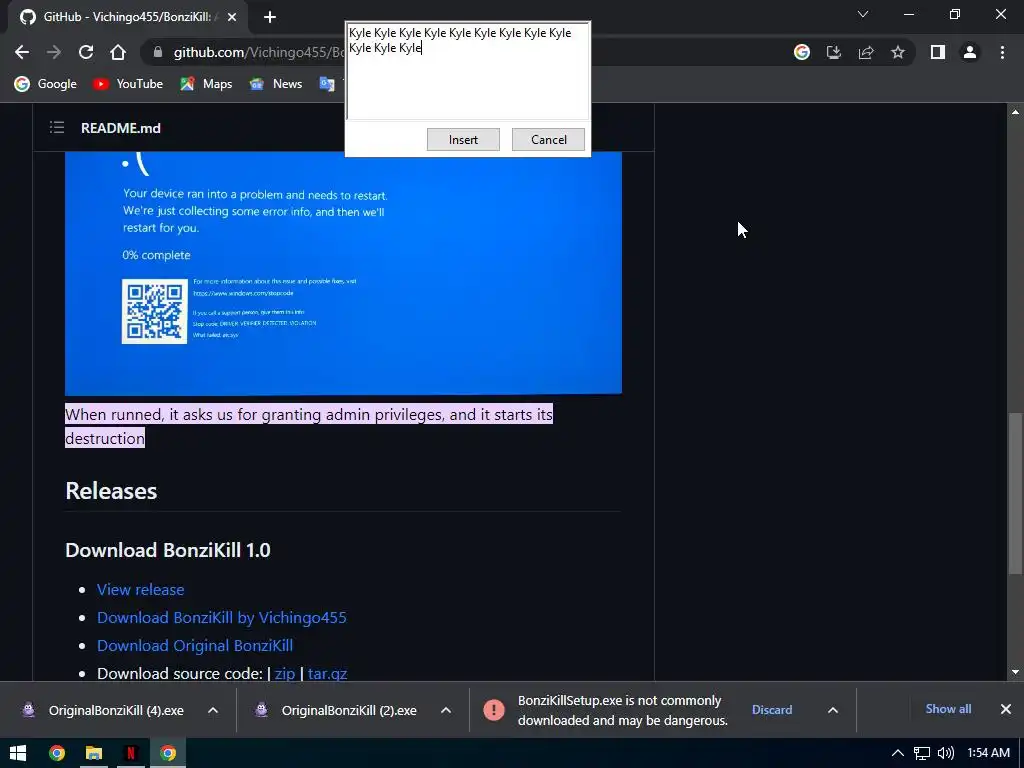Image resolution: width=1024 pixels, height=768 pixels.
Task: Open the network tray icon
Action: point(921,754)
